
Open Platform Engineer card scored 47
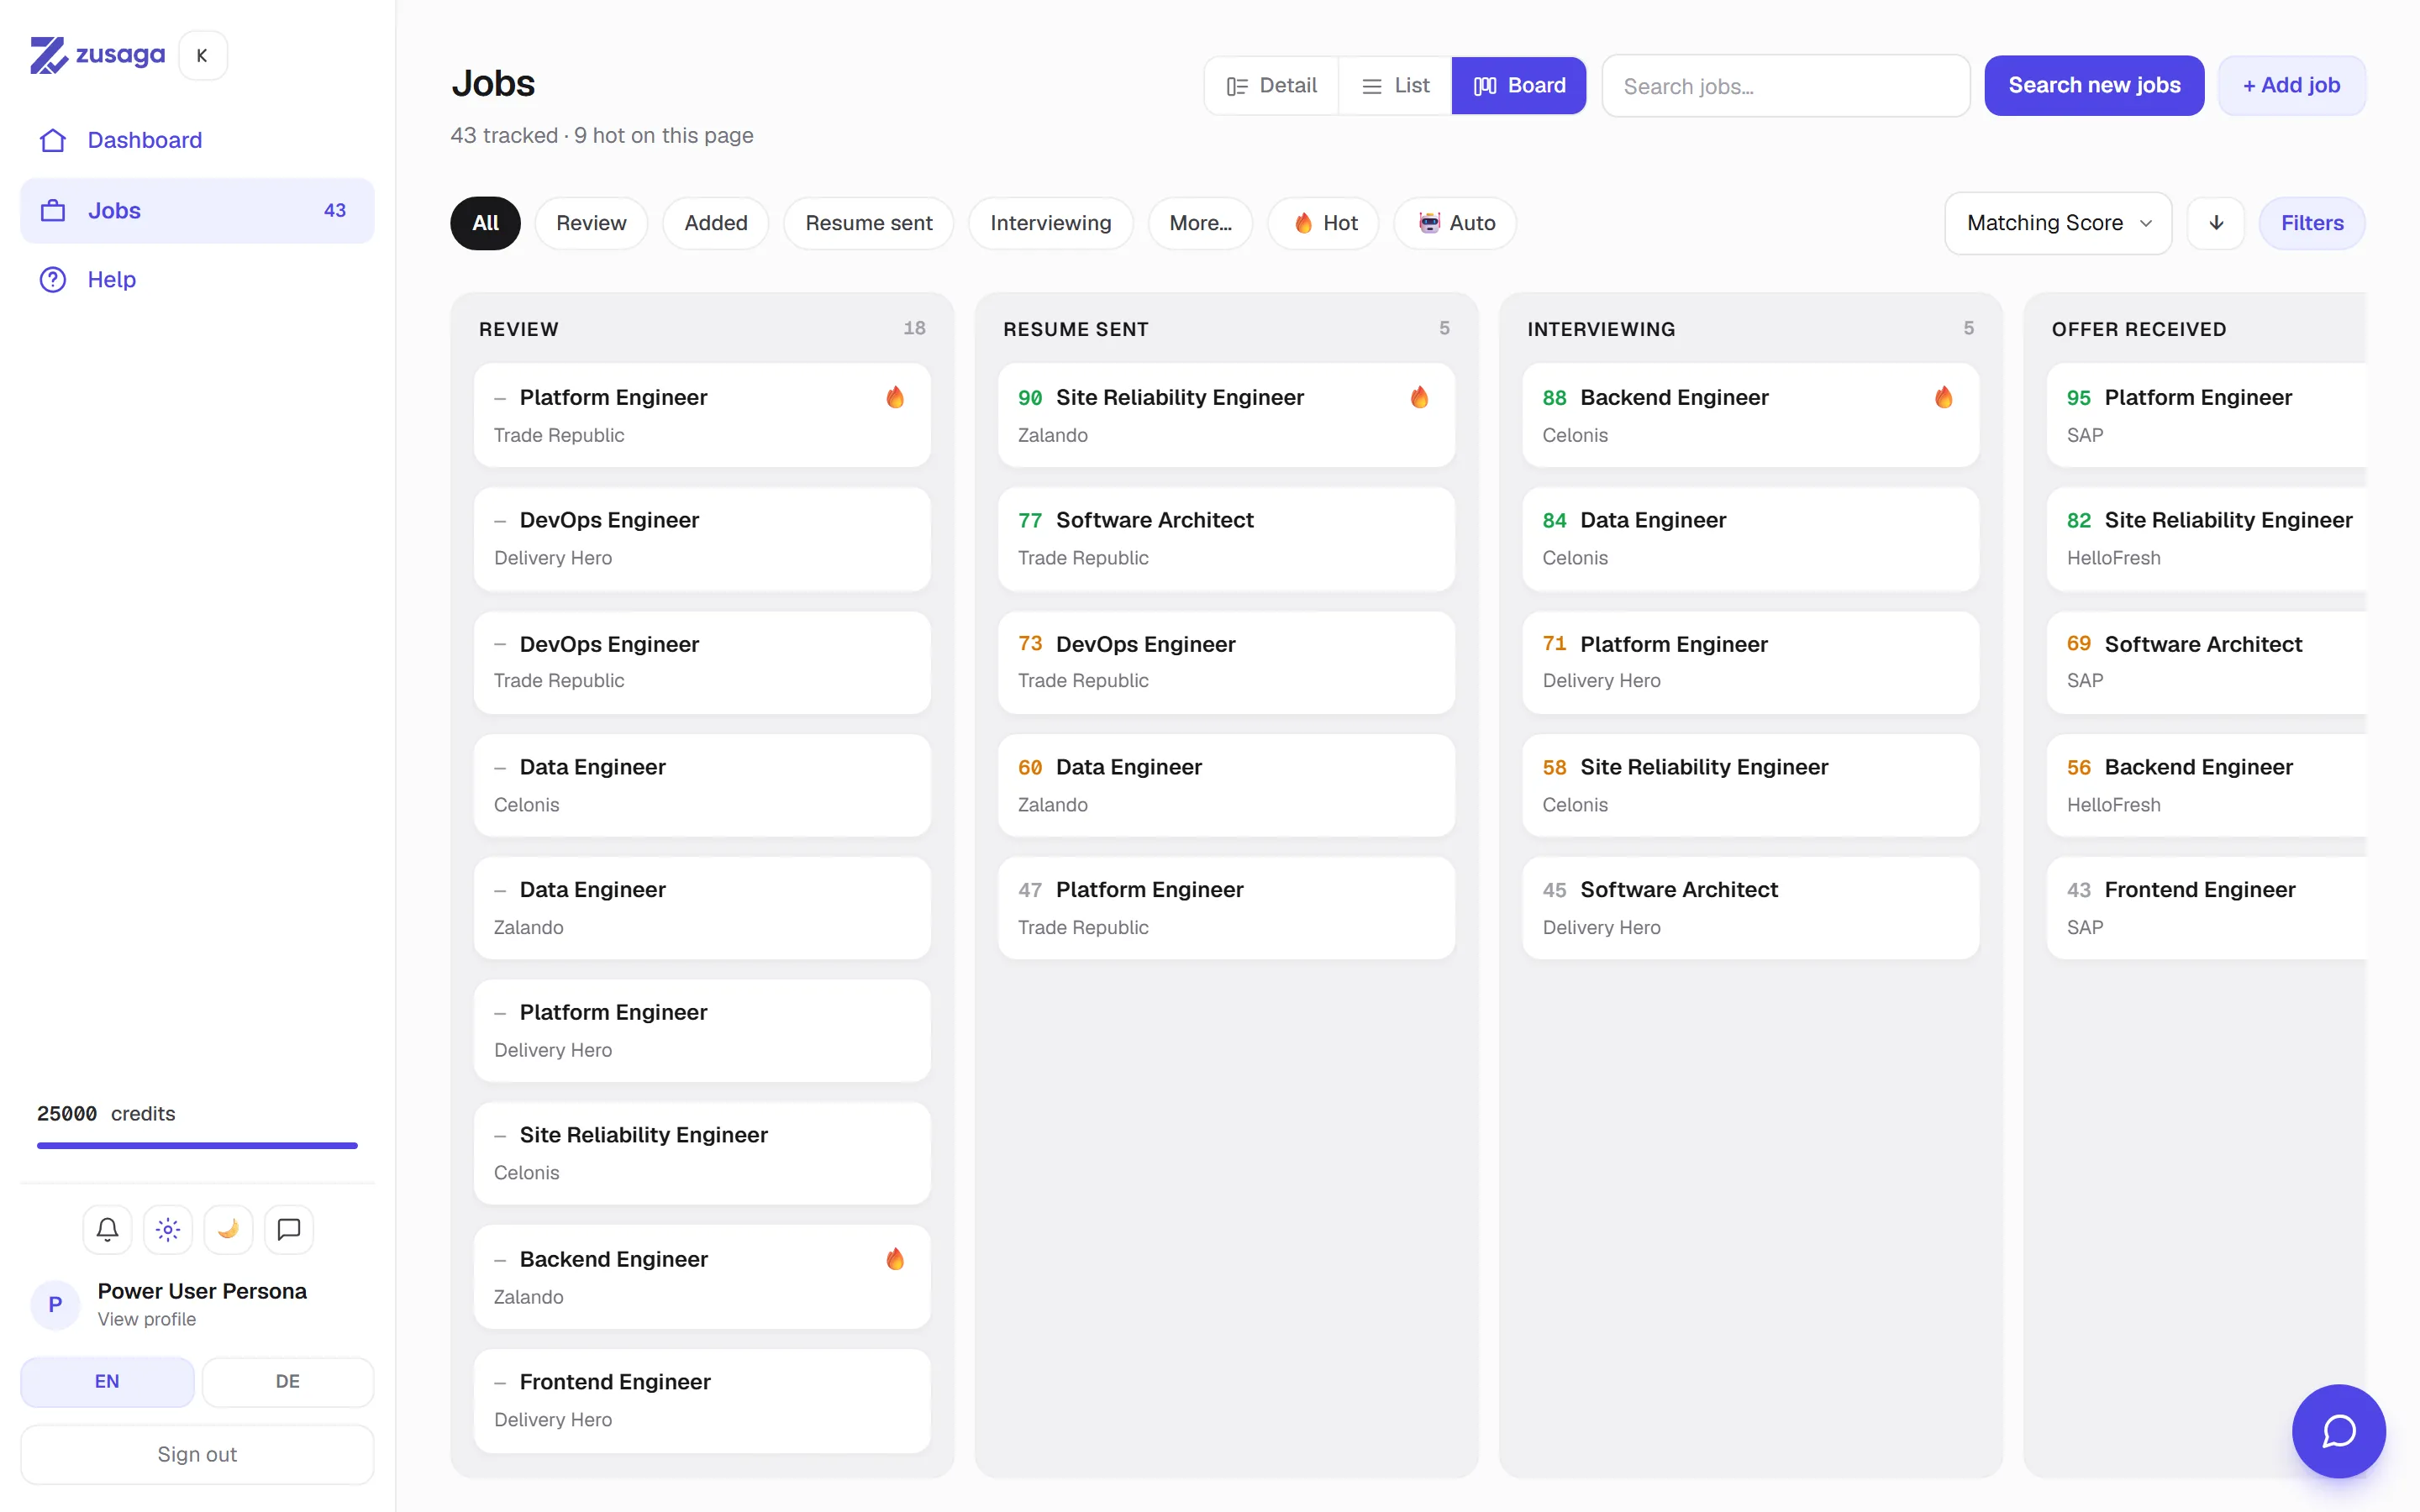(x=1226, y=908)
